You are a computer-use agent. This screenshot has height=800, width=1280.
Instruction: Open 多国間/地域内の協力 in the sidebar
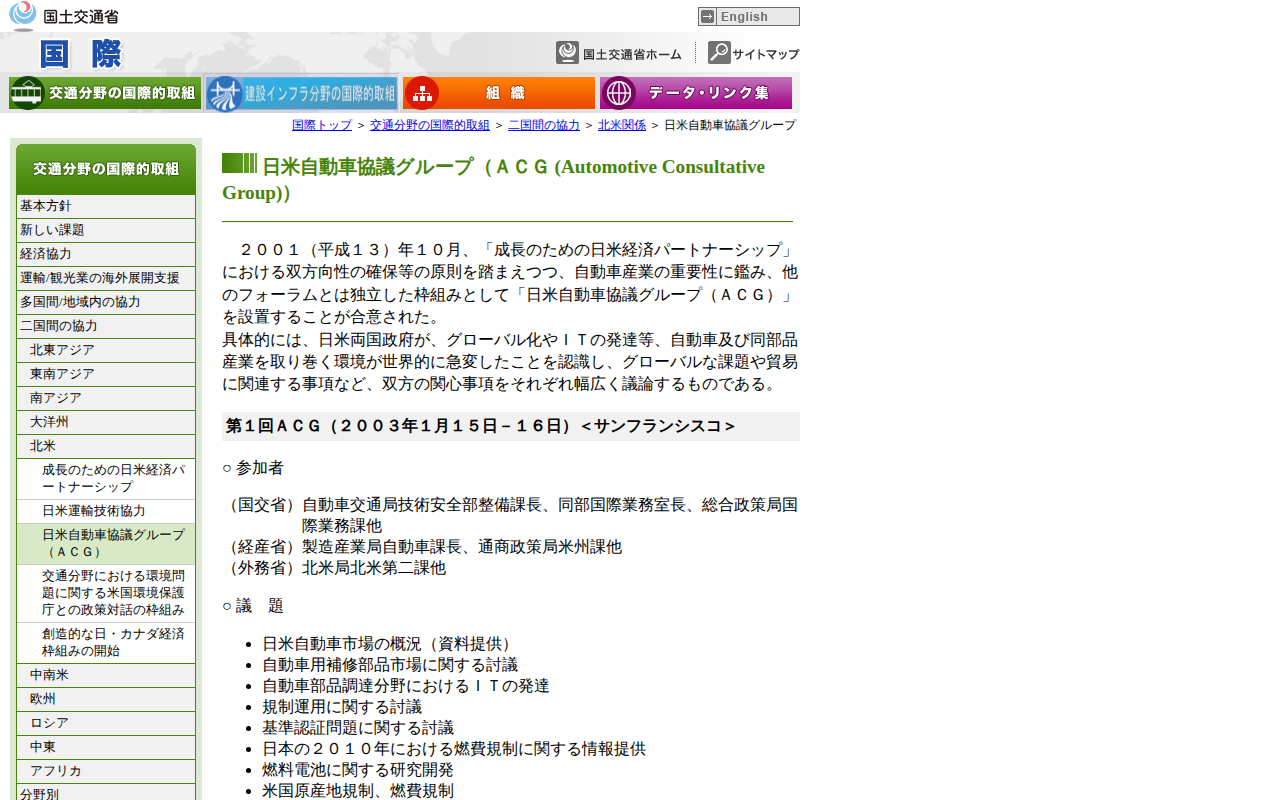(x=106, y=302)
